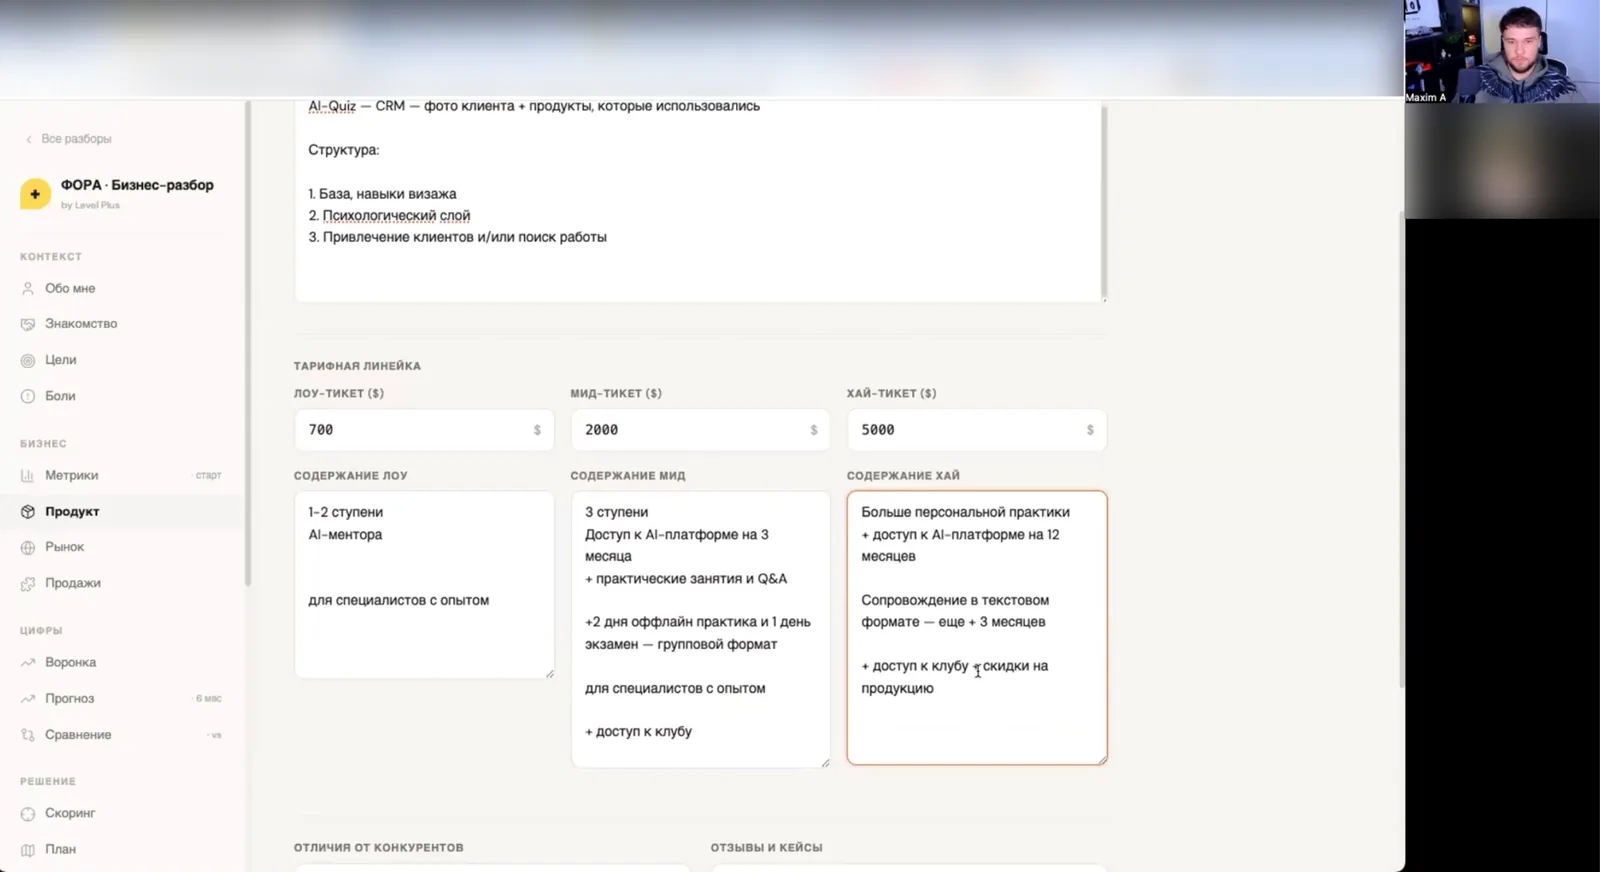
Task: Click Лоу-тикет price field with 700
Action: tap(424, 430)
